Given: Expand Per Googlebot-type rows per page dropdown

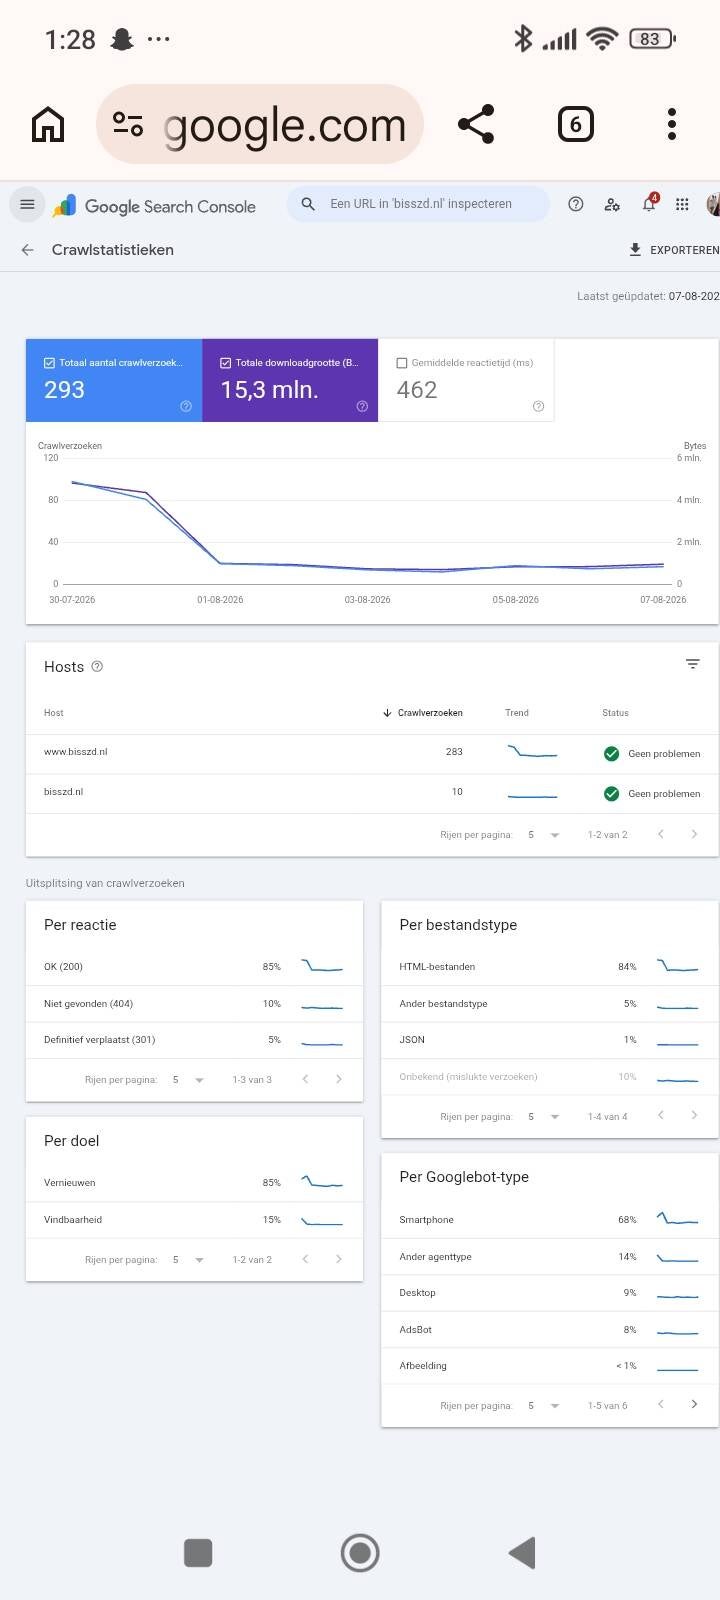Looking at the screenshot, I should point(544,1405).
